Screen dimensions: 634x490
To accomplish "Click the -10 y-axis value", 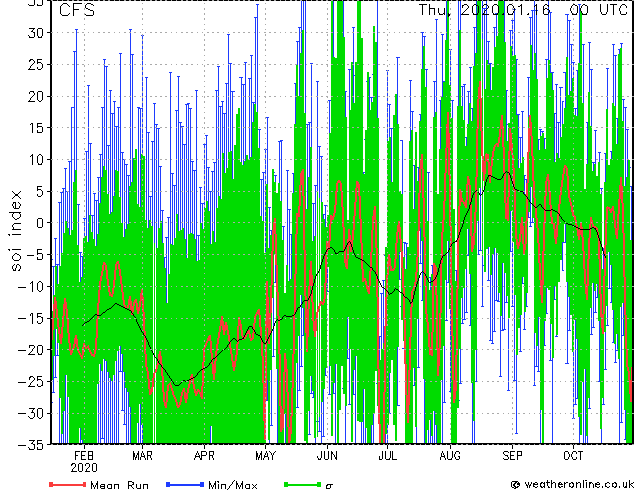I will tap(31, 287).
